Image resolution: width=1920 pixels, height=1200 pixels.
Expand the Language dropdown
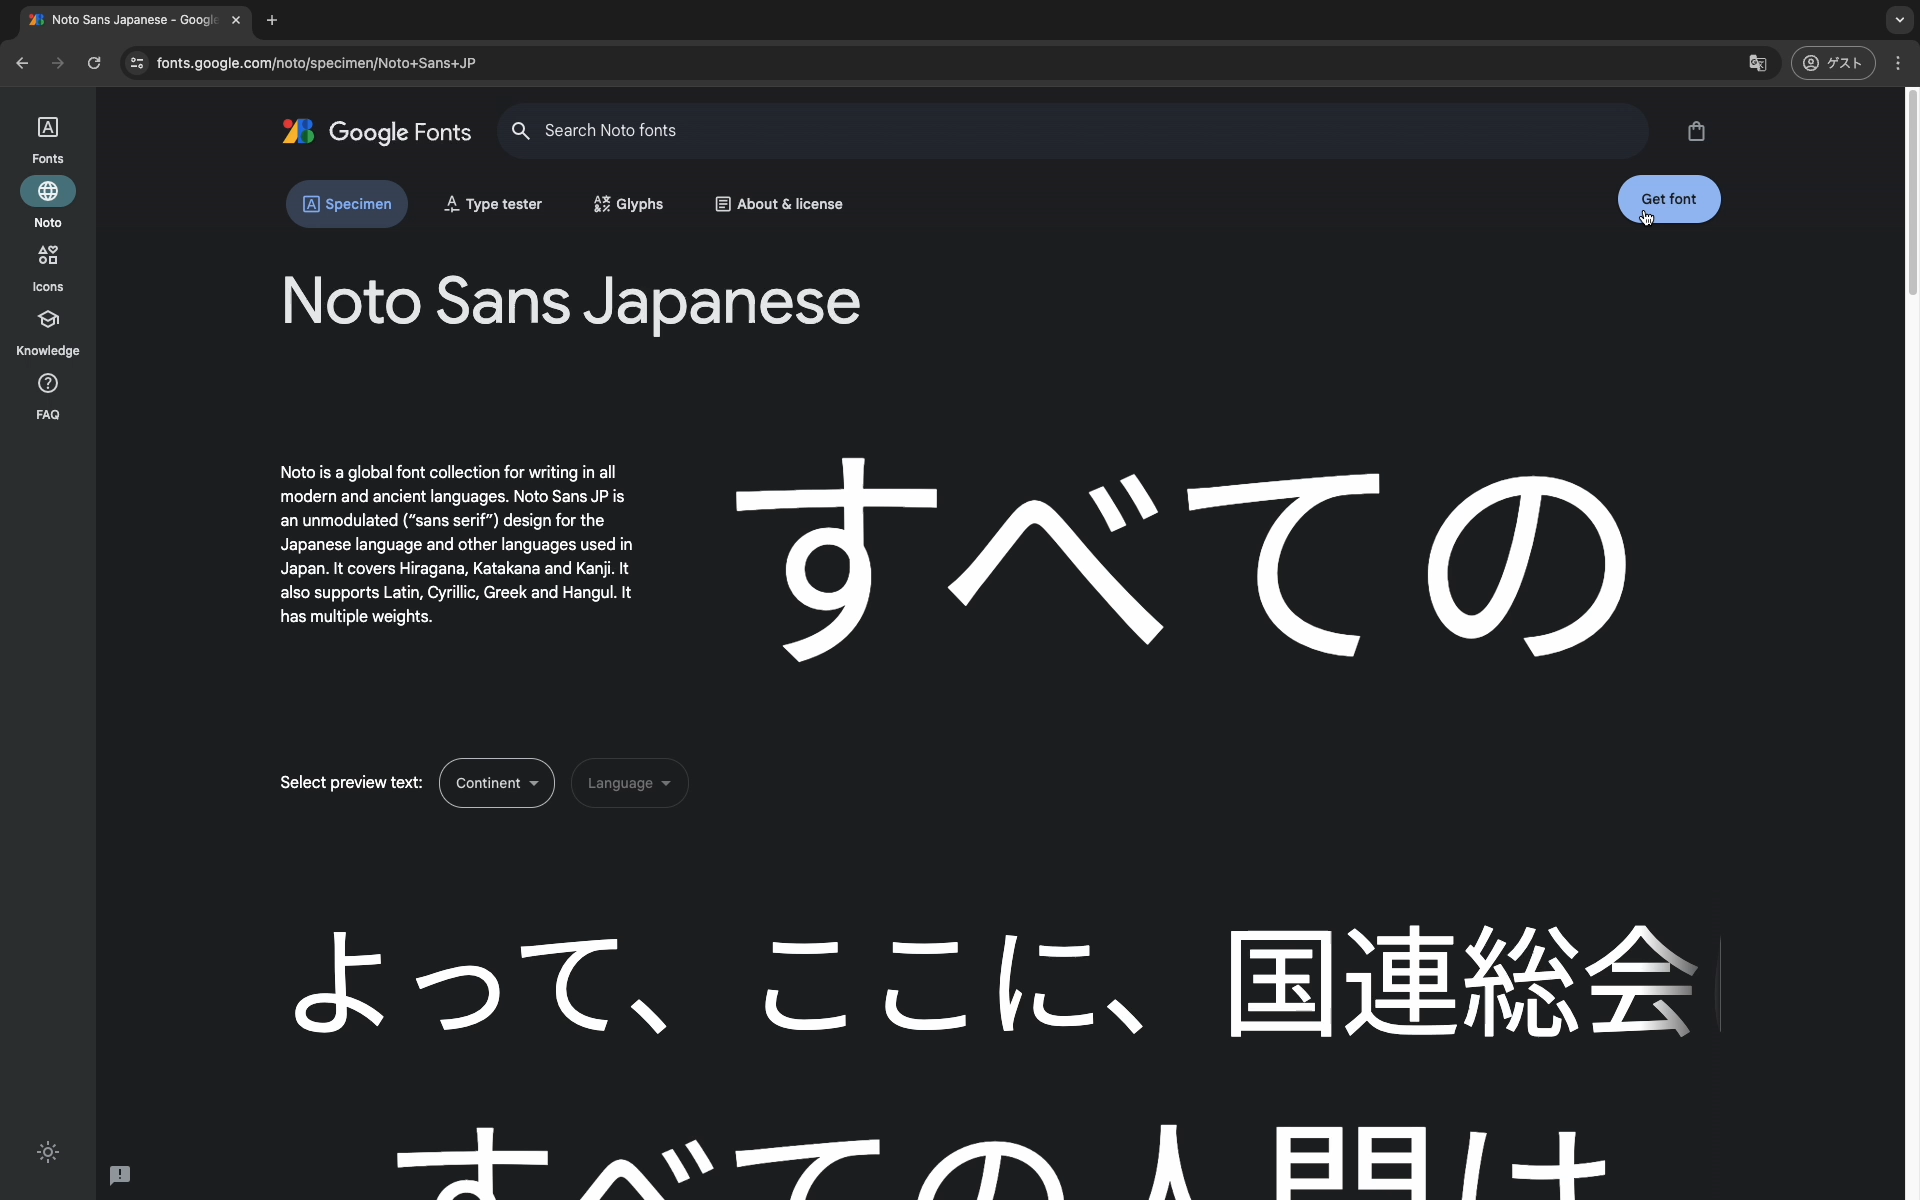tap(629, 783)
